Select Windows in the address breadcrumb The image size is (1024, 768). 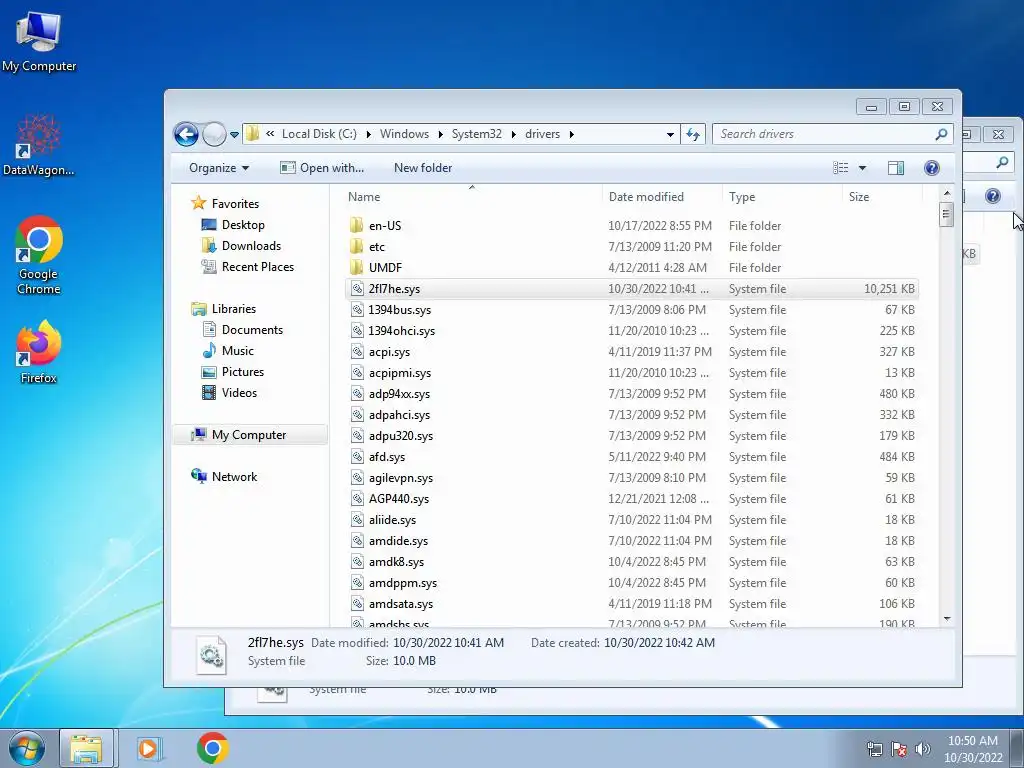[404, 134]
